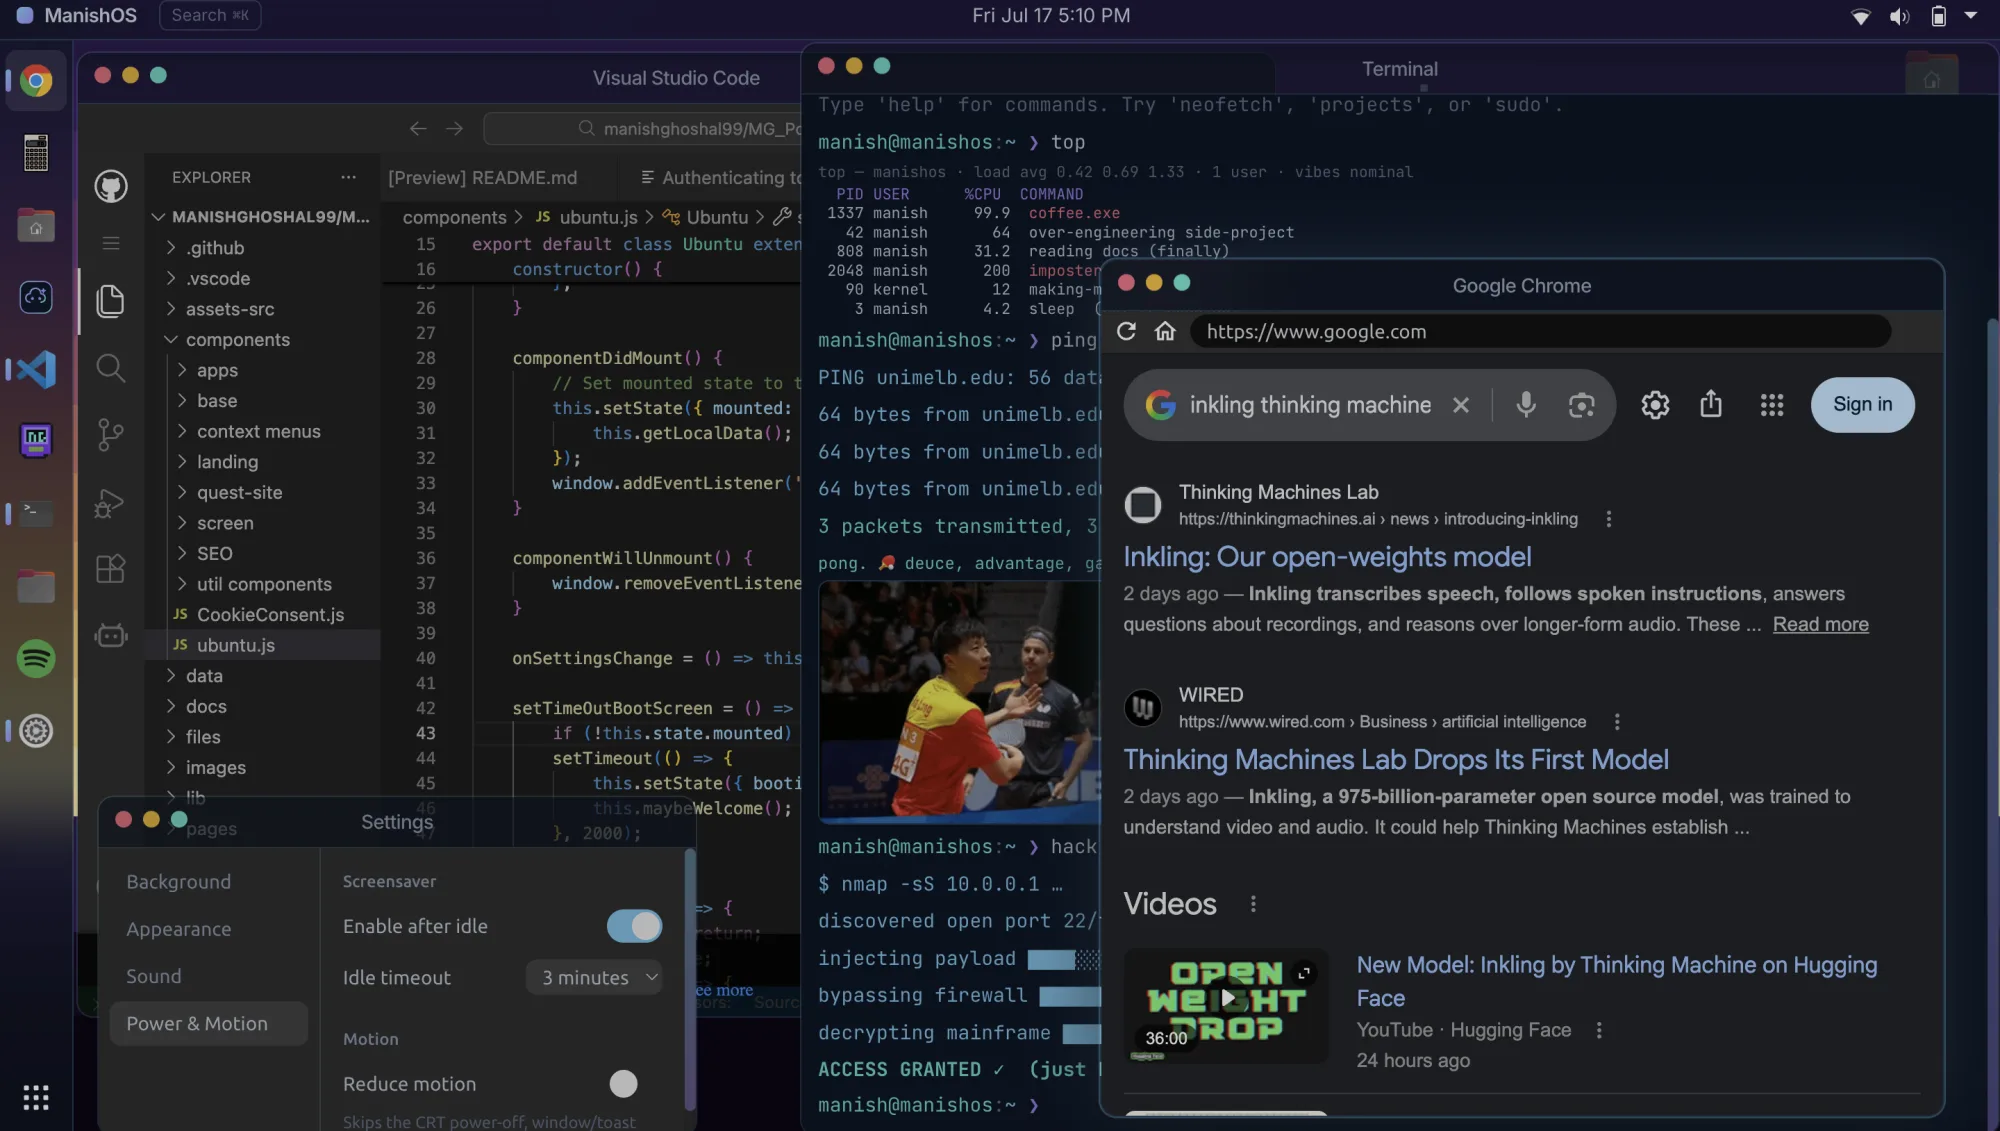The width and height of the screenshot is (2000, 1131).
Task: Click Read more link
Action: tap(1820, 624)
